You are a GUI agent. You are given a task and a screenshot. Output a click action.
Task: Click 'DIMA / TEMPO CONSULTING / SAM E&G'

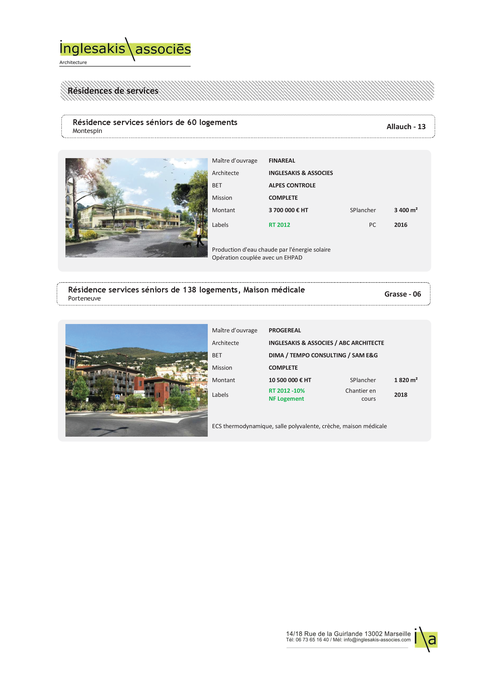323,355
